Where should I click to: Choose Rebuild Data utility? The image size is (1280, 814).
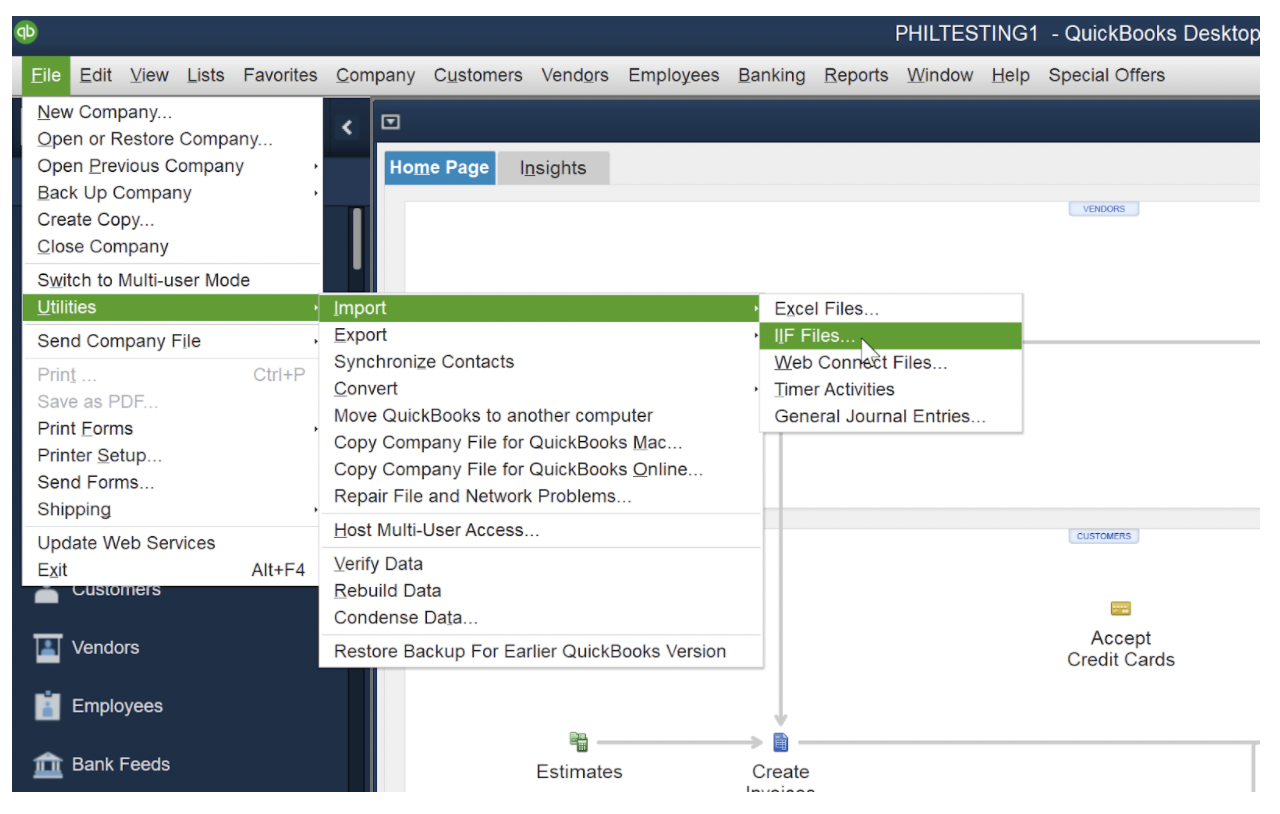tap(541, 591)
